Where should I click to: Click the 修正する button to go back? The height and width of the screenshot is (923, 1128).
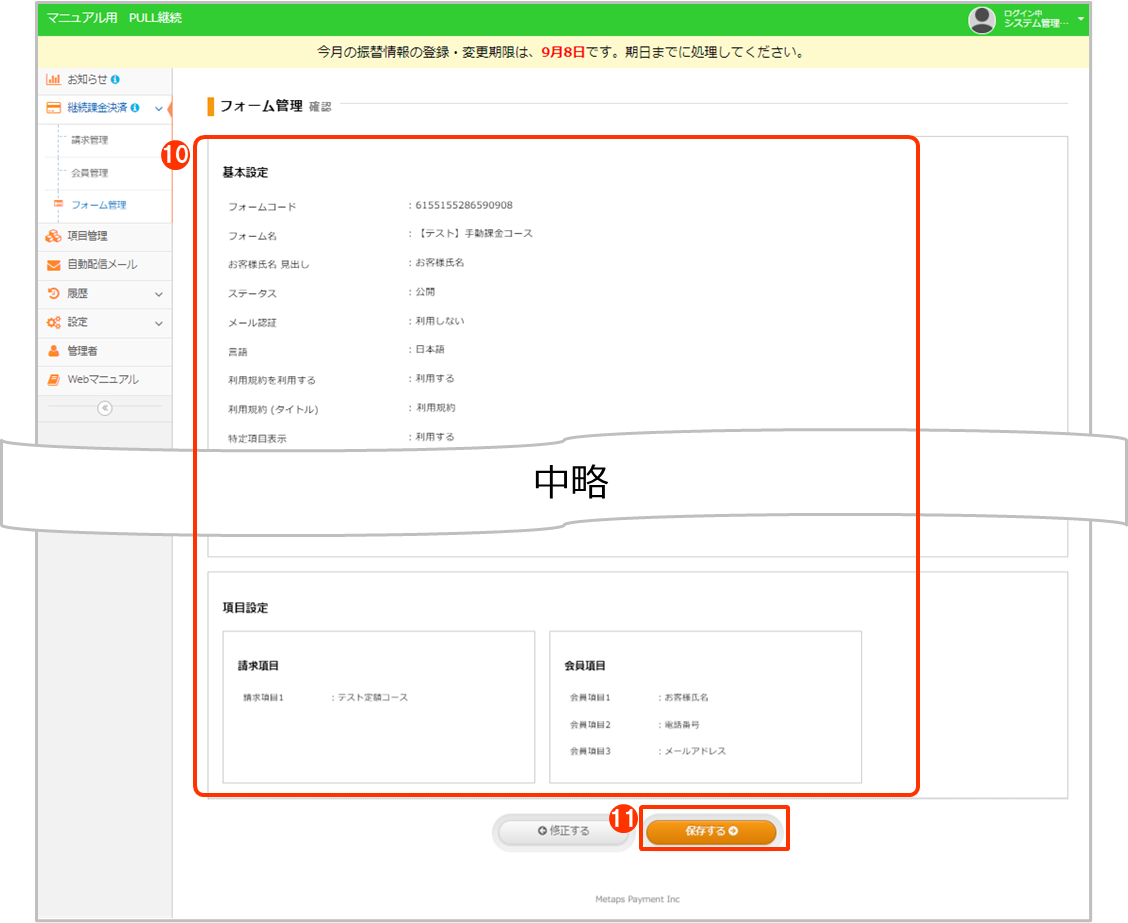[x=563, y=831]
